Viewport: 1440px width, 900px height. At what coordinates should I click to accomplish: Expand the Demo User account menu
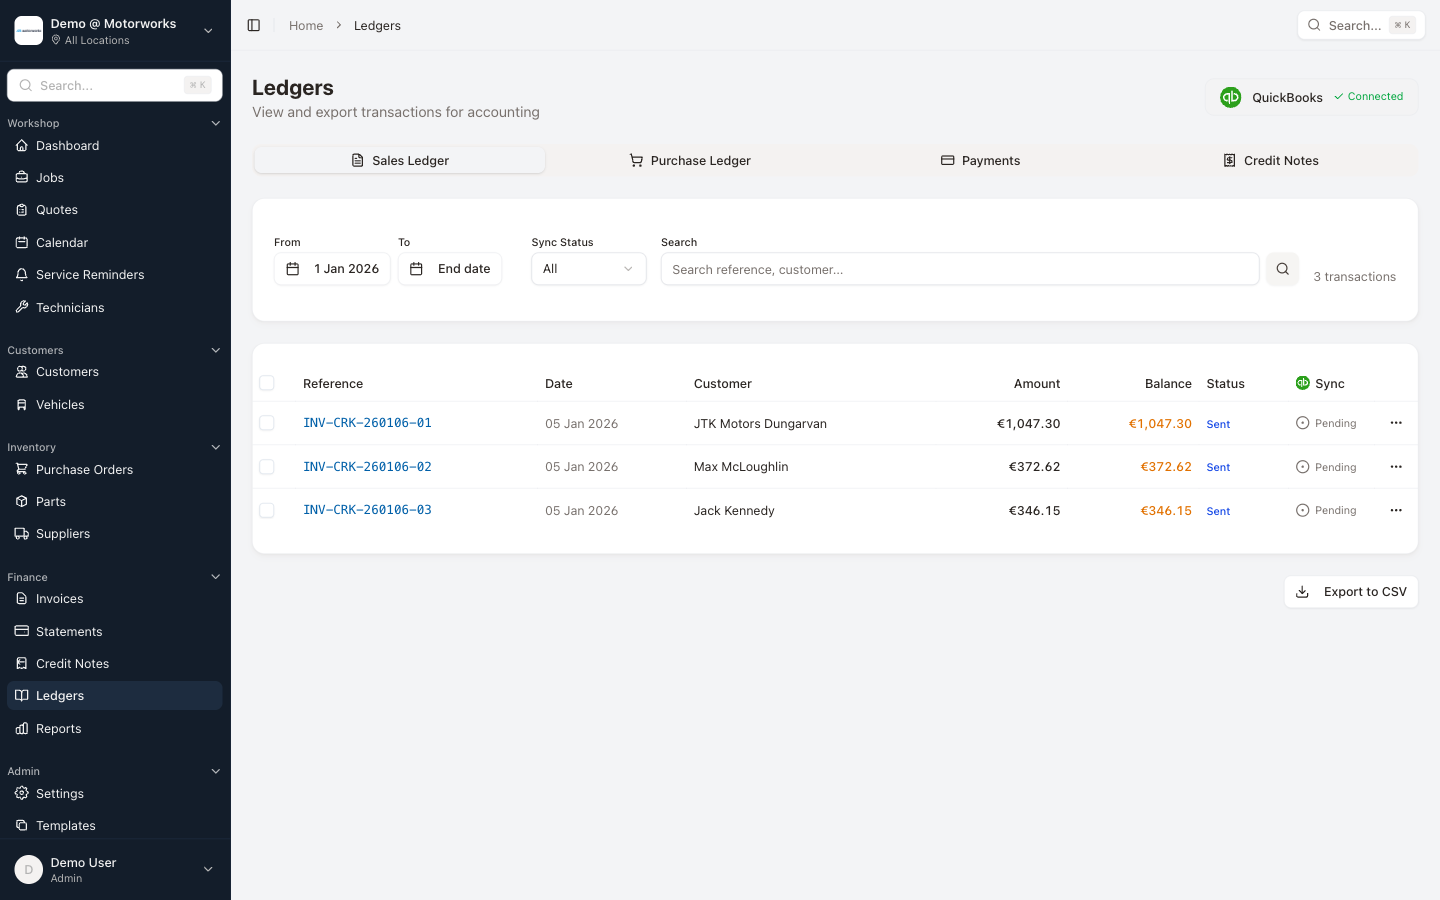pyautogui.click(x=114, y=869)
